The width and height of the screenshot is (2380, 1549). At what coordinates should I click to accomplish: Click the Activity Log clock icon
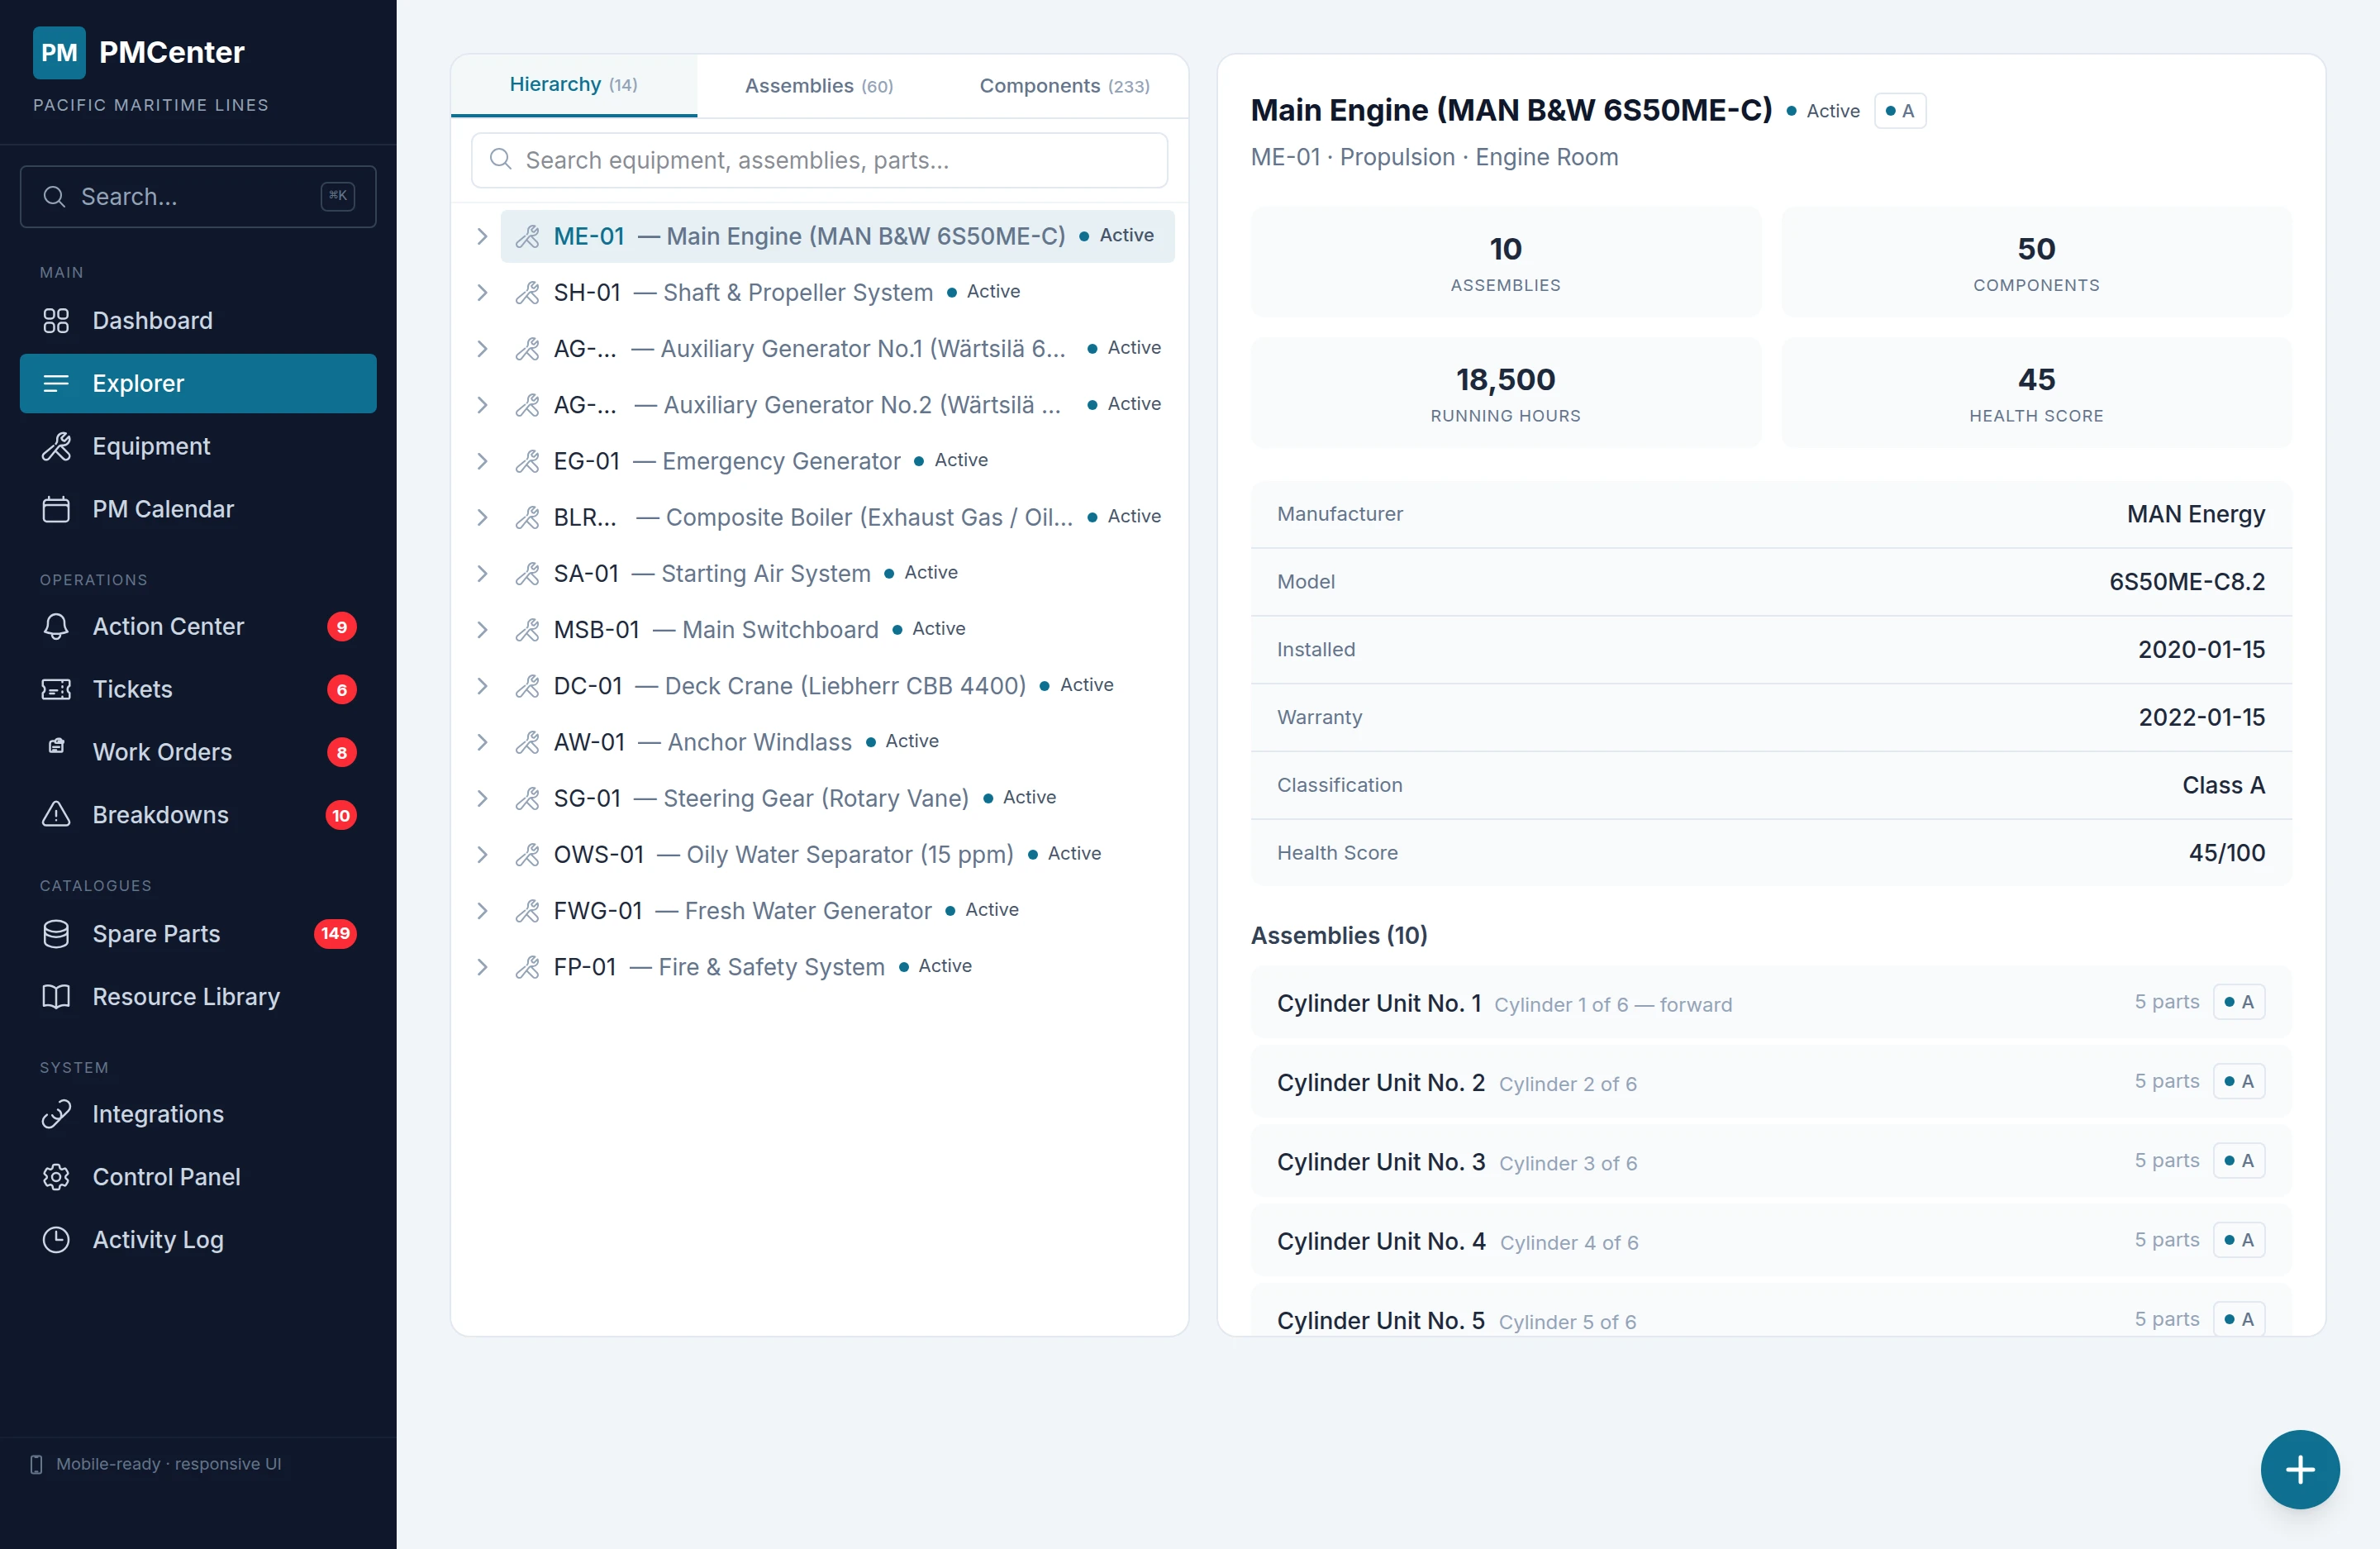(x=56, y=1240)
